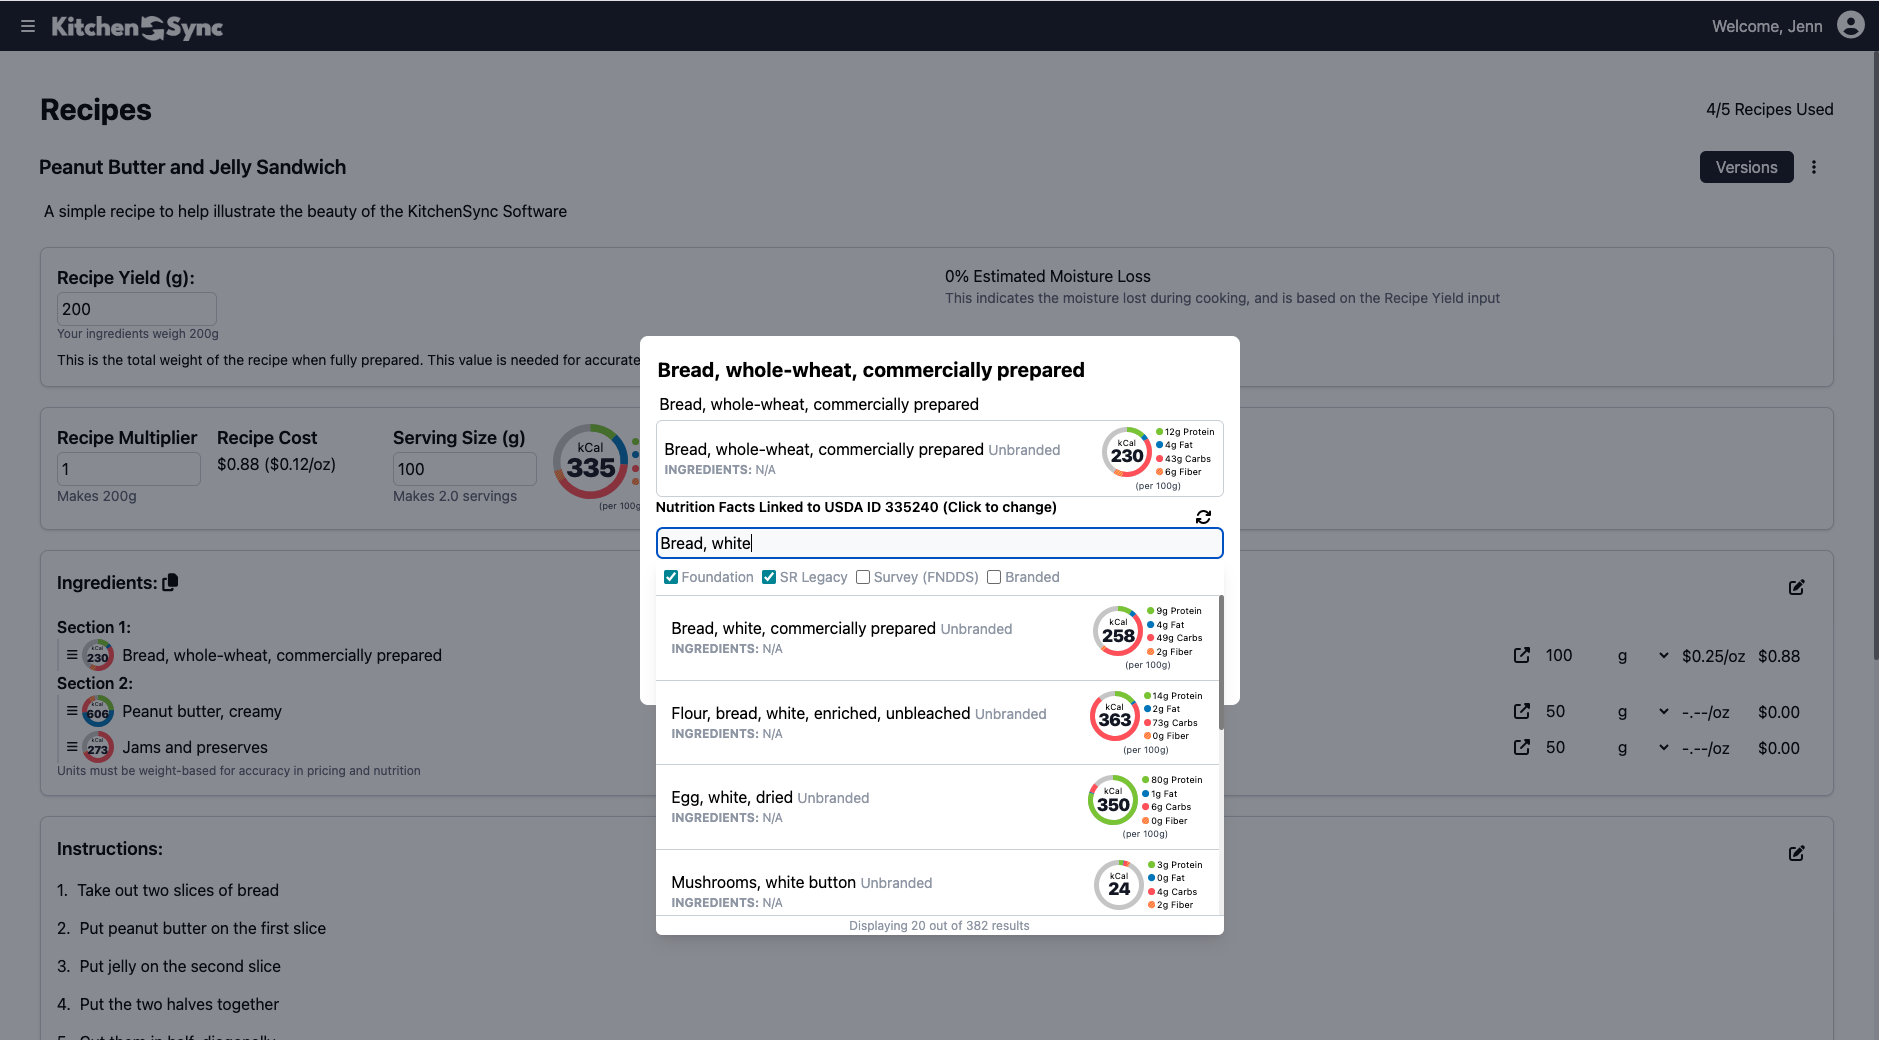The height and width of the screenshot is (1040, 1879).
Task: Click the edit icon for Ingredients section
Action: click(x=1796, y=587)
